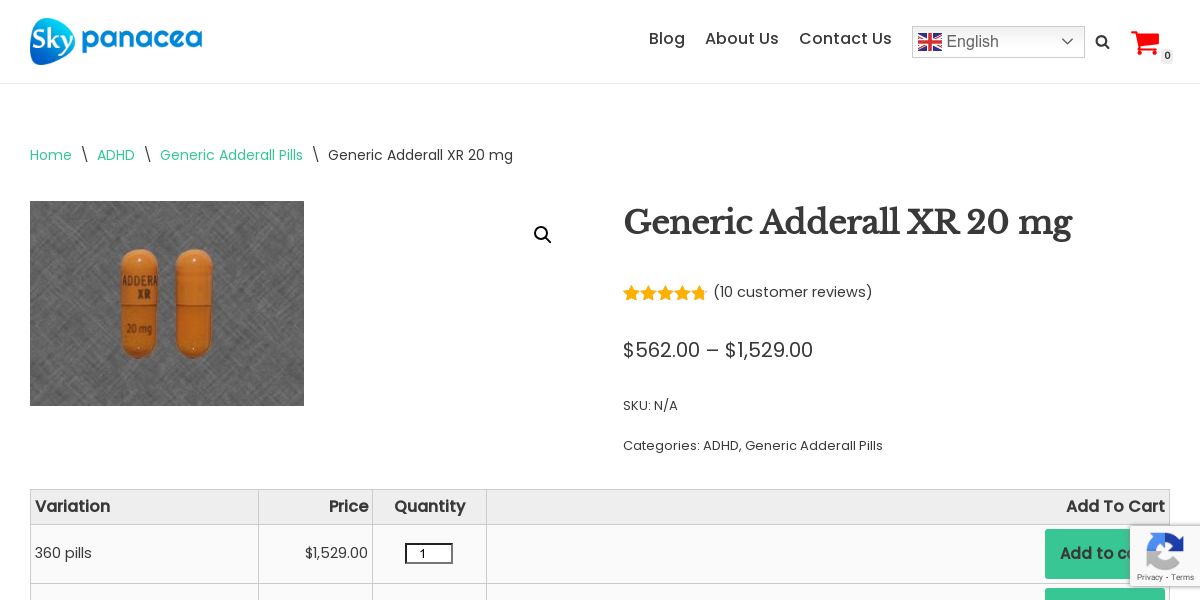Expand the English language dropdown
This screenshot has width=1200, height=600.
(x=1066, y=42)
